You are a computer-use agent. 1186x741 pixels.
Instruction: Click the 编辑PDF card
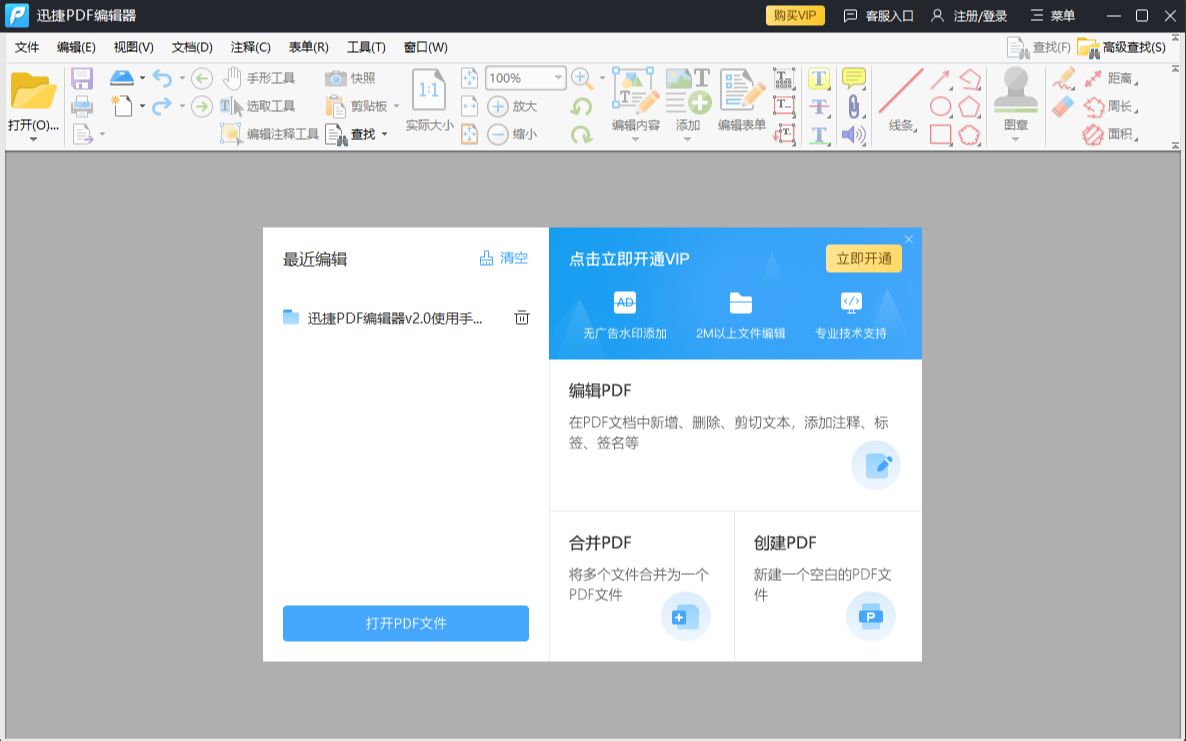(735, 435)
